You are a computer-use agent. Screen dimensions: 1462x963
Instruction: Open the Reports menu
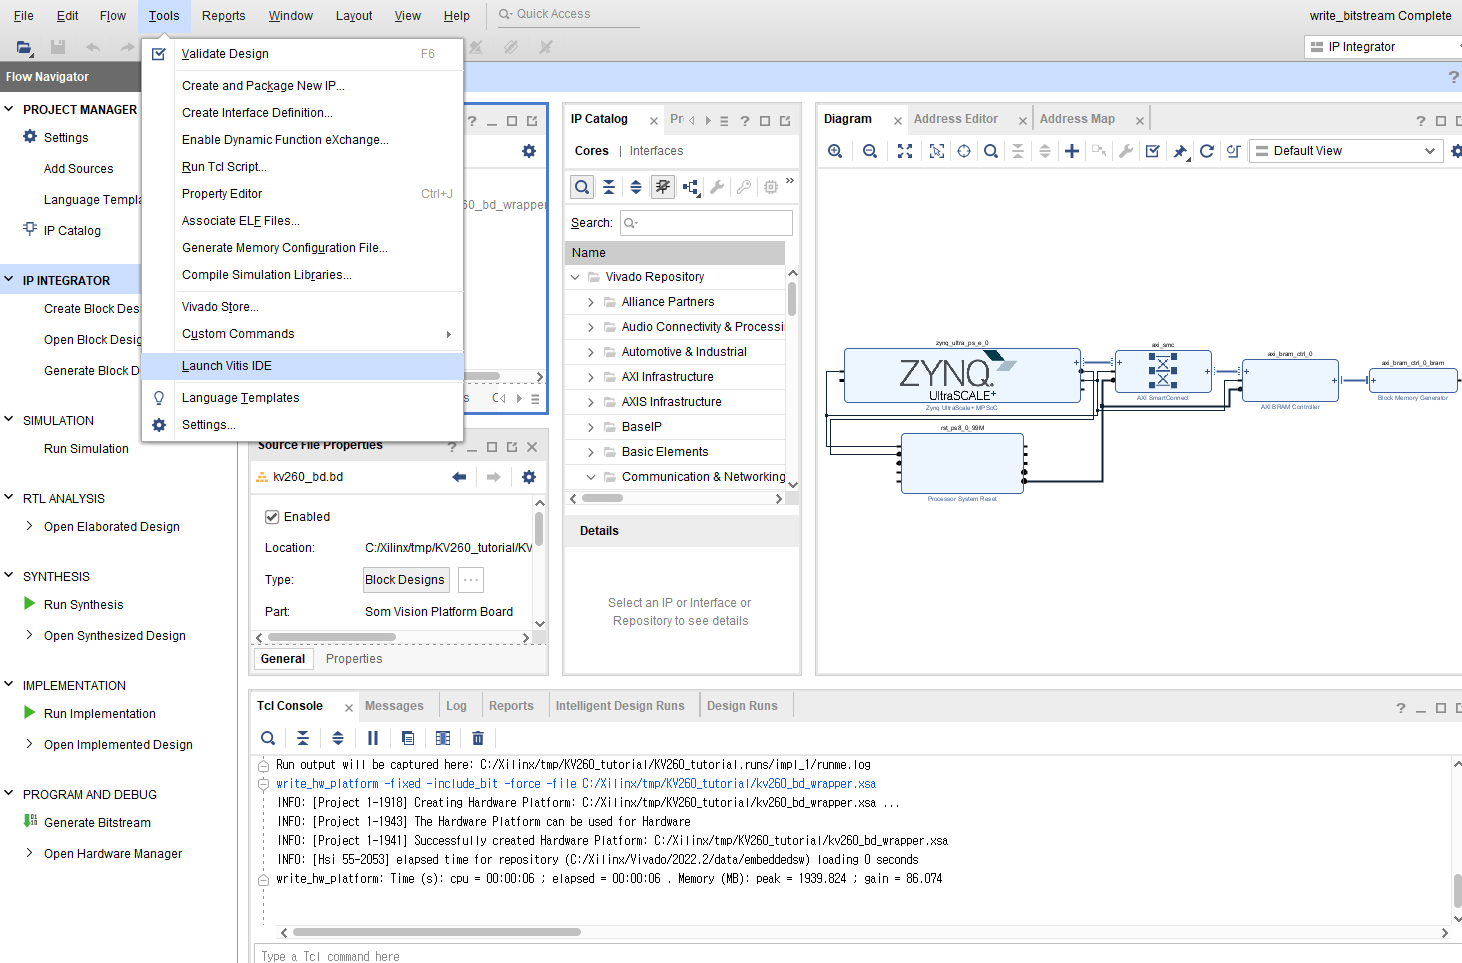coord(223,16)
